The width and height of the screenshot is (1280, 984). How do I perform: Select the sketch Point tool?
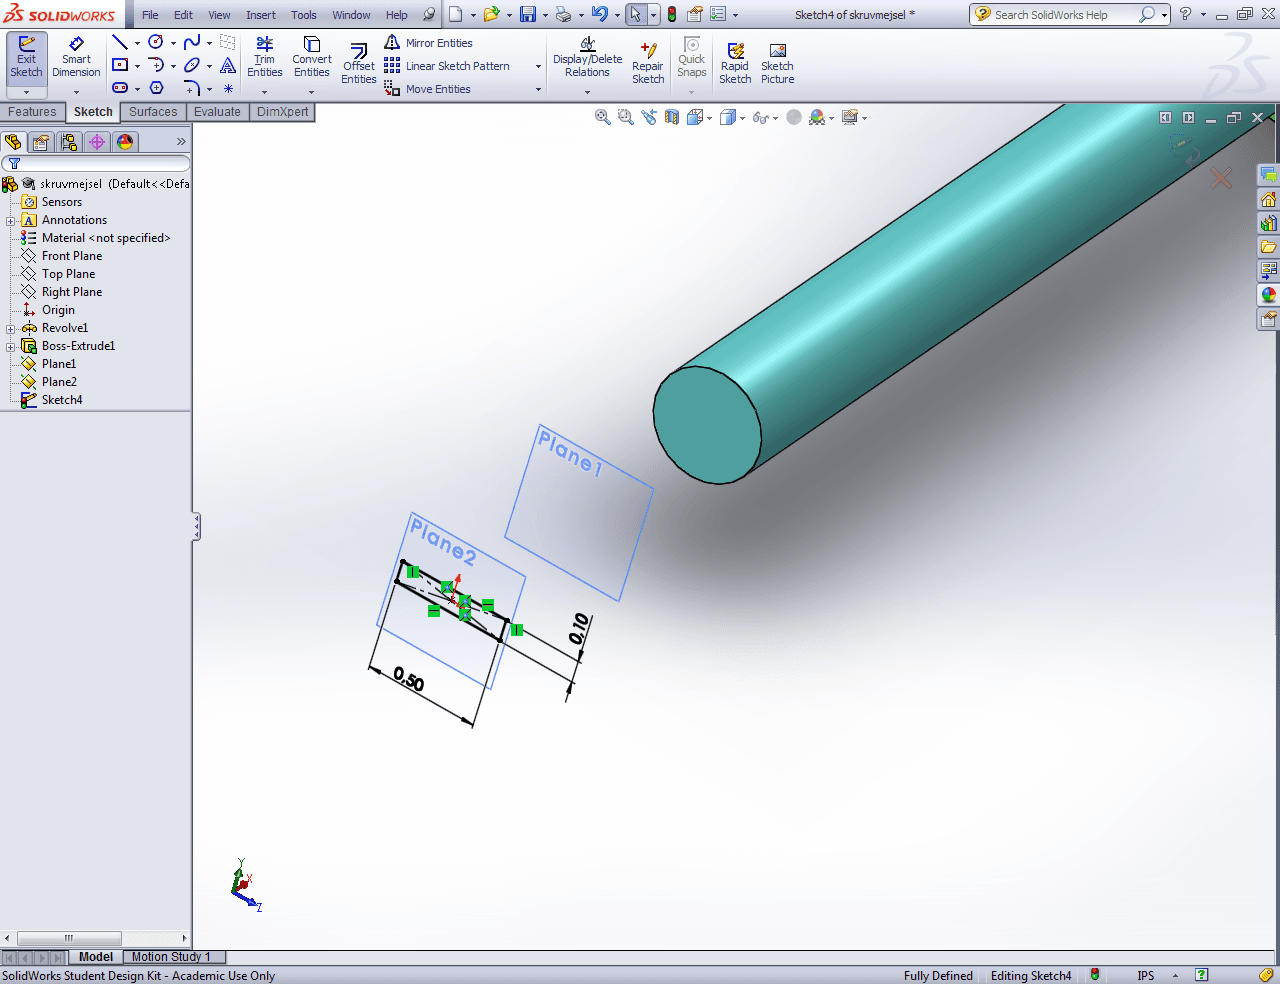[x=228, y=88]
